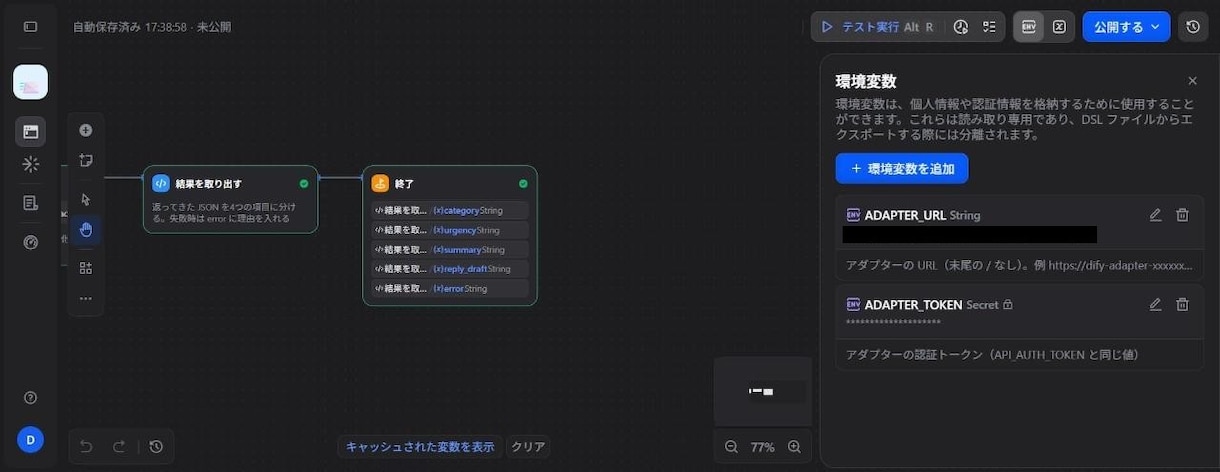This screenshot has height=472, width=1220.
Task: Open more canvas options ellipsis
Action: coord(86,298)
